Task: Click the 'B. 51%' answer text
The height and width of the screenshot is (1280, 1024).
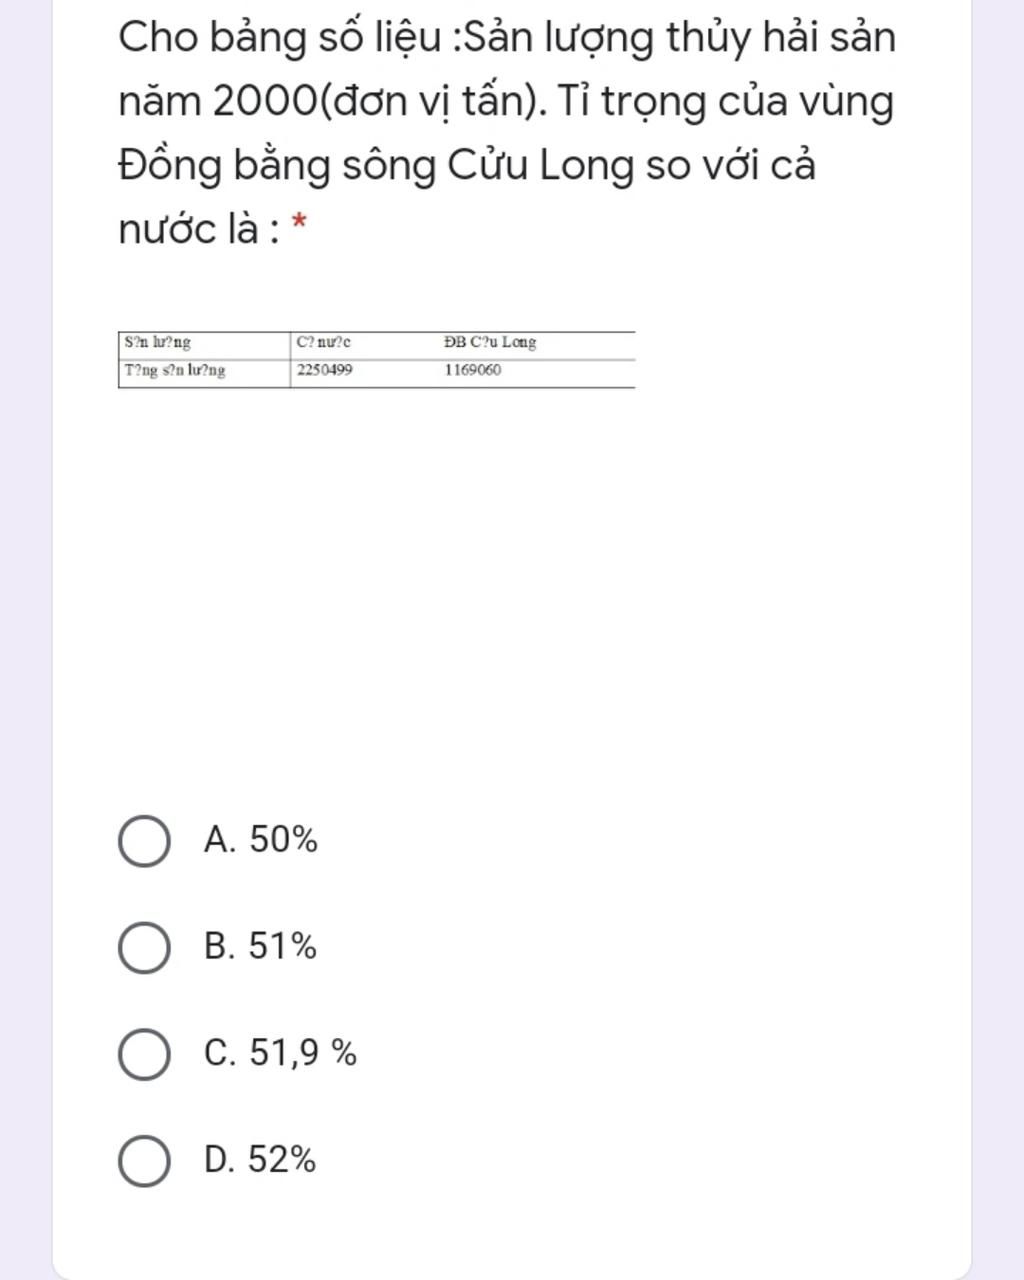Action: [260, 947]
